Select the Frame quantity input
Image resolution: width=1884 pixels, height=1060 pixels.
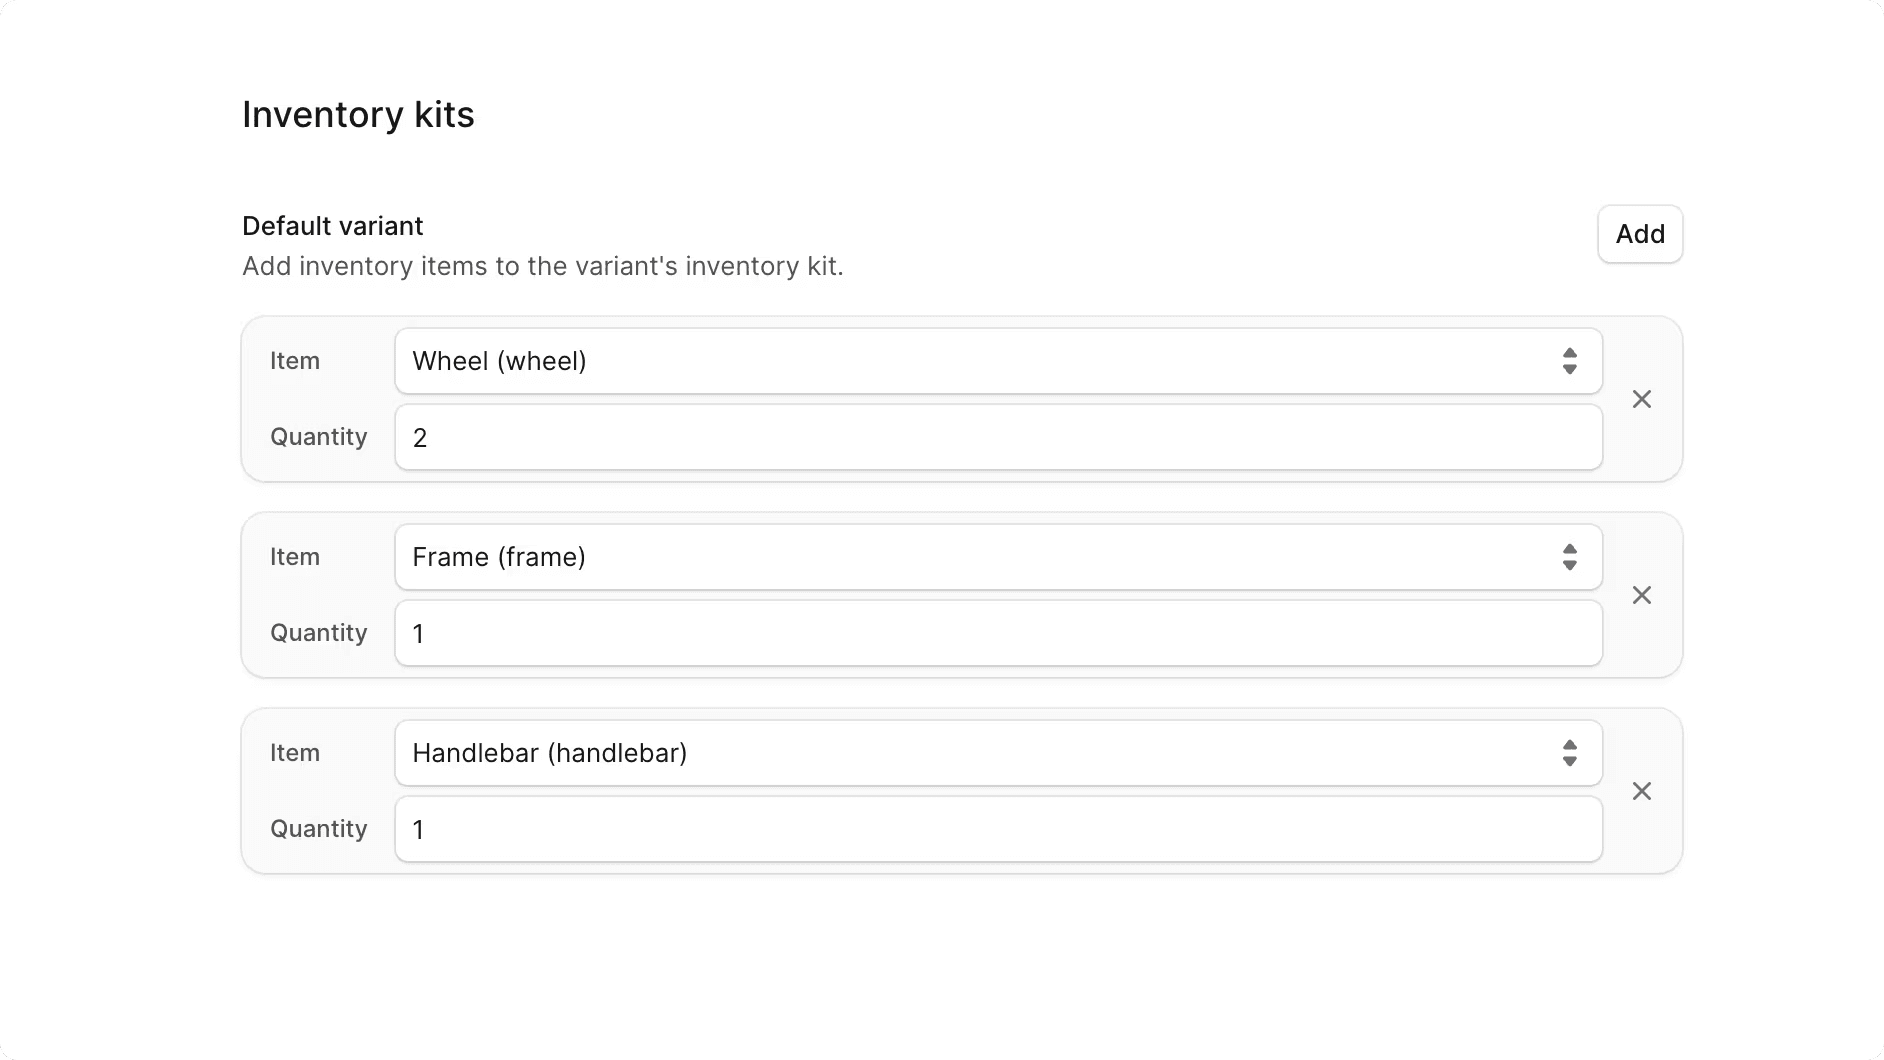pyautogui.click(x=998, y=633)
